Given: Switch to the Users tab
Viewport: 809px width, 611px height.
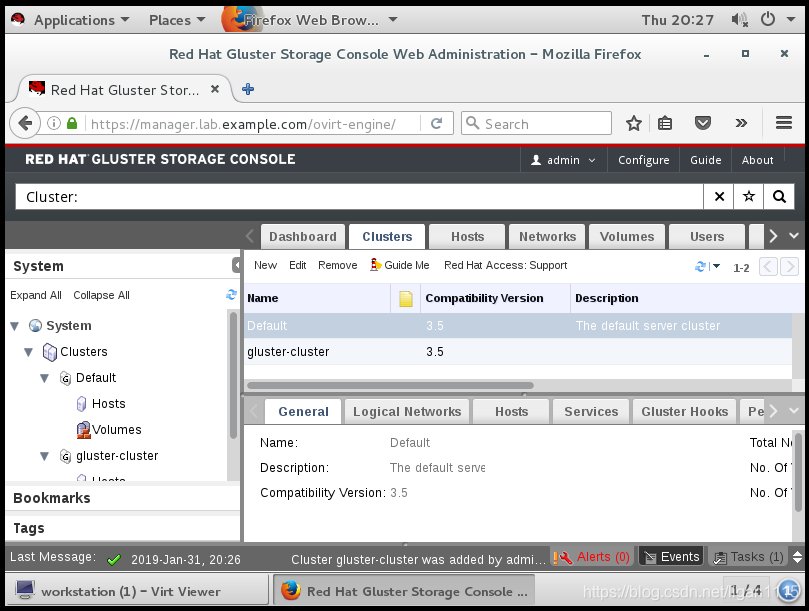Looking at the screenshot, I should [x=707, y=236].
